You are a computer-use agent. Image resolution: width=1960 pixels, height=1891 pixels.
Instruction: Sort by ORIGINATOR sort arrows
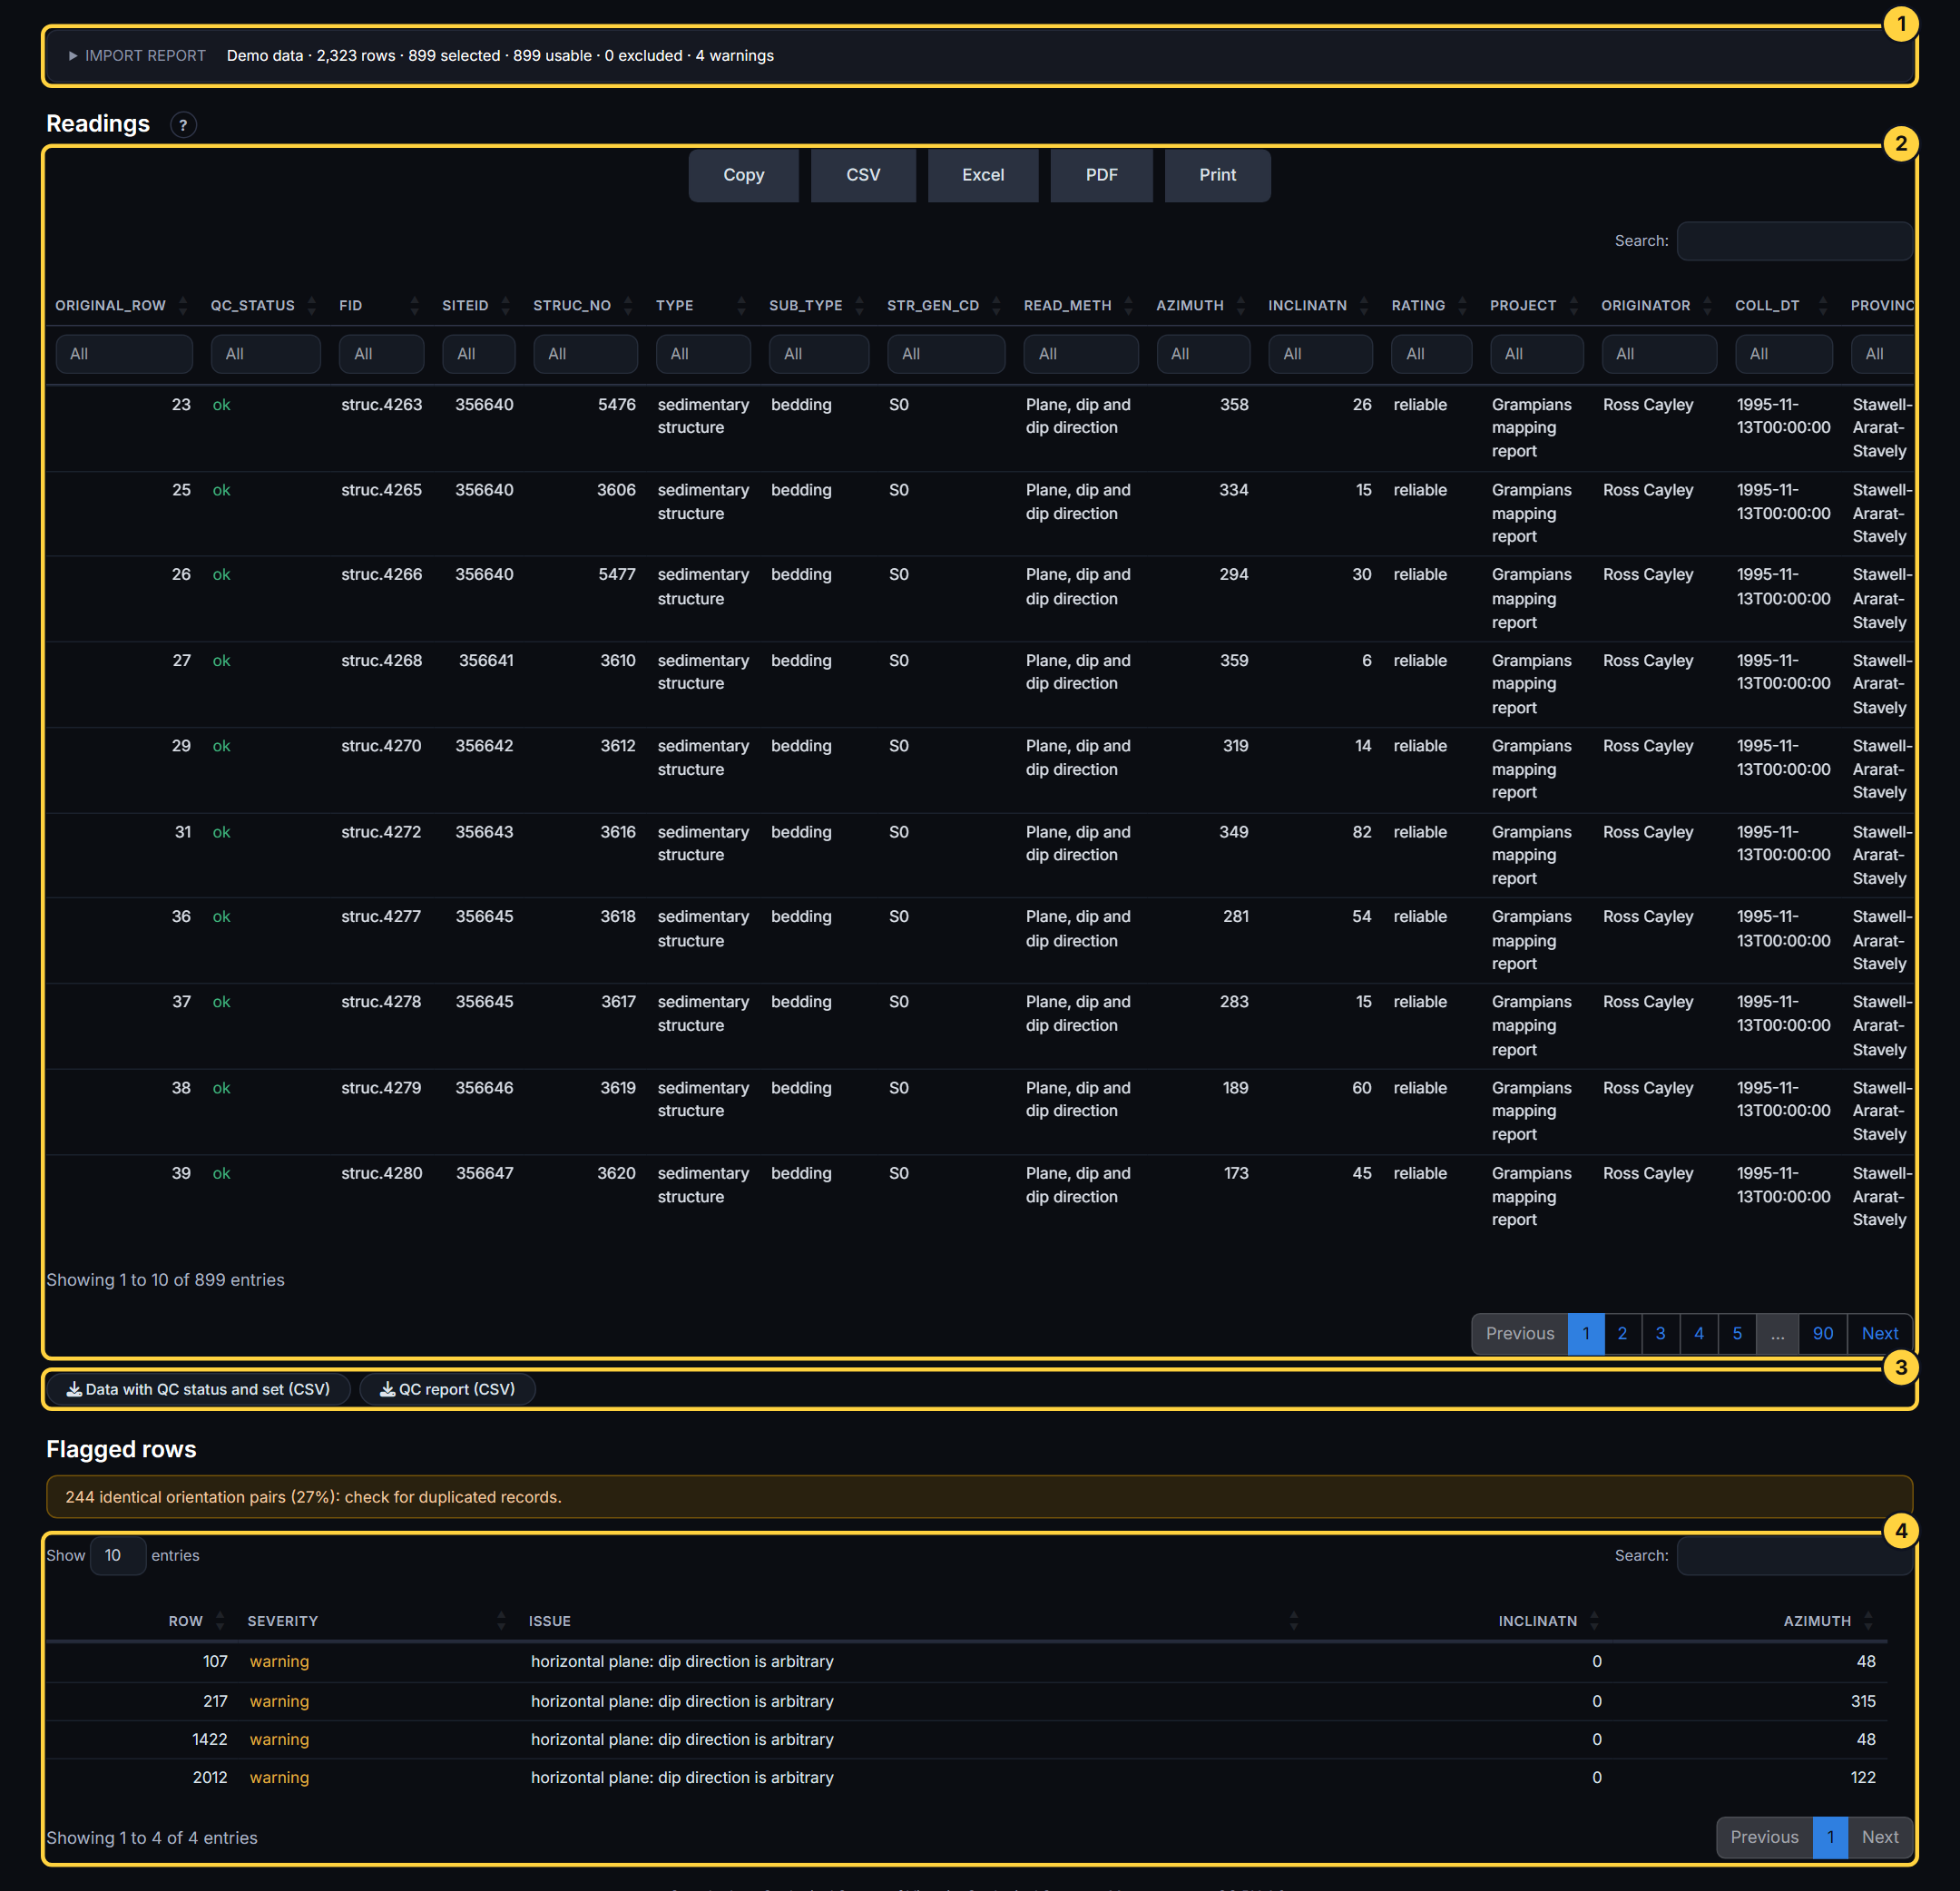pyautogui.click(x=1708, y=306)
